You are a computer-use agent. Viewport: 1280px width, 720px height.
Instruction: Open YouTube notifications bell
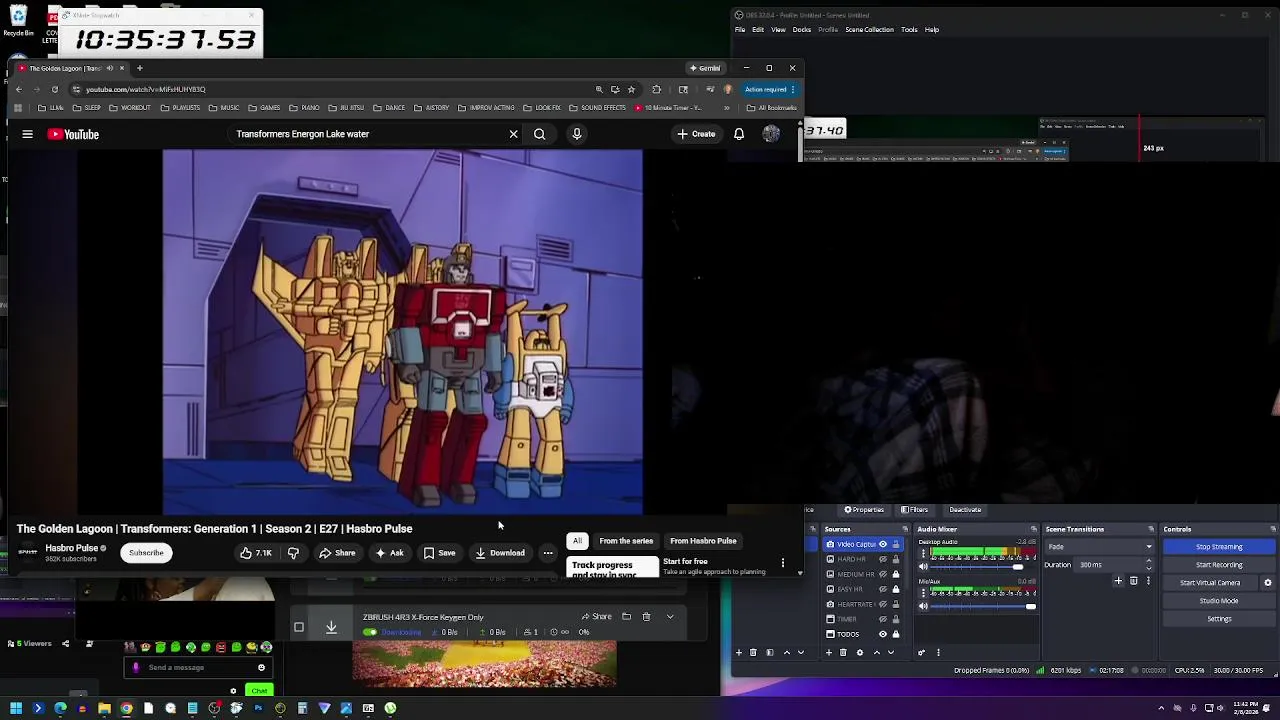point(739,134)
